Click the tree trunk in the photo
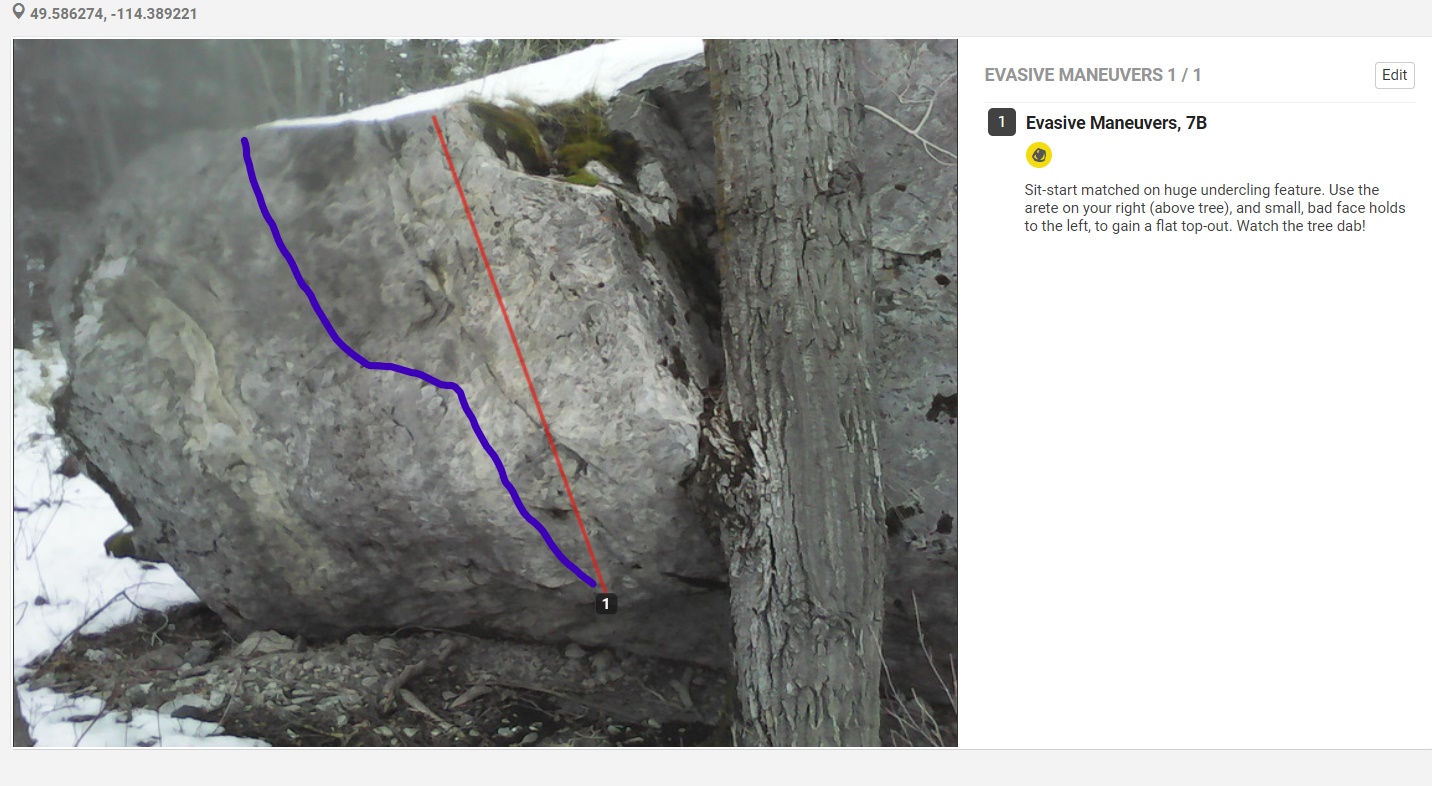 point(800,400)
